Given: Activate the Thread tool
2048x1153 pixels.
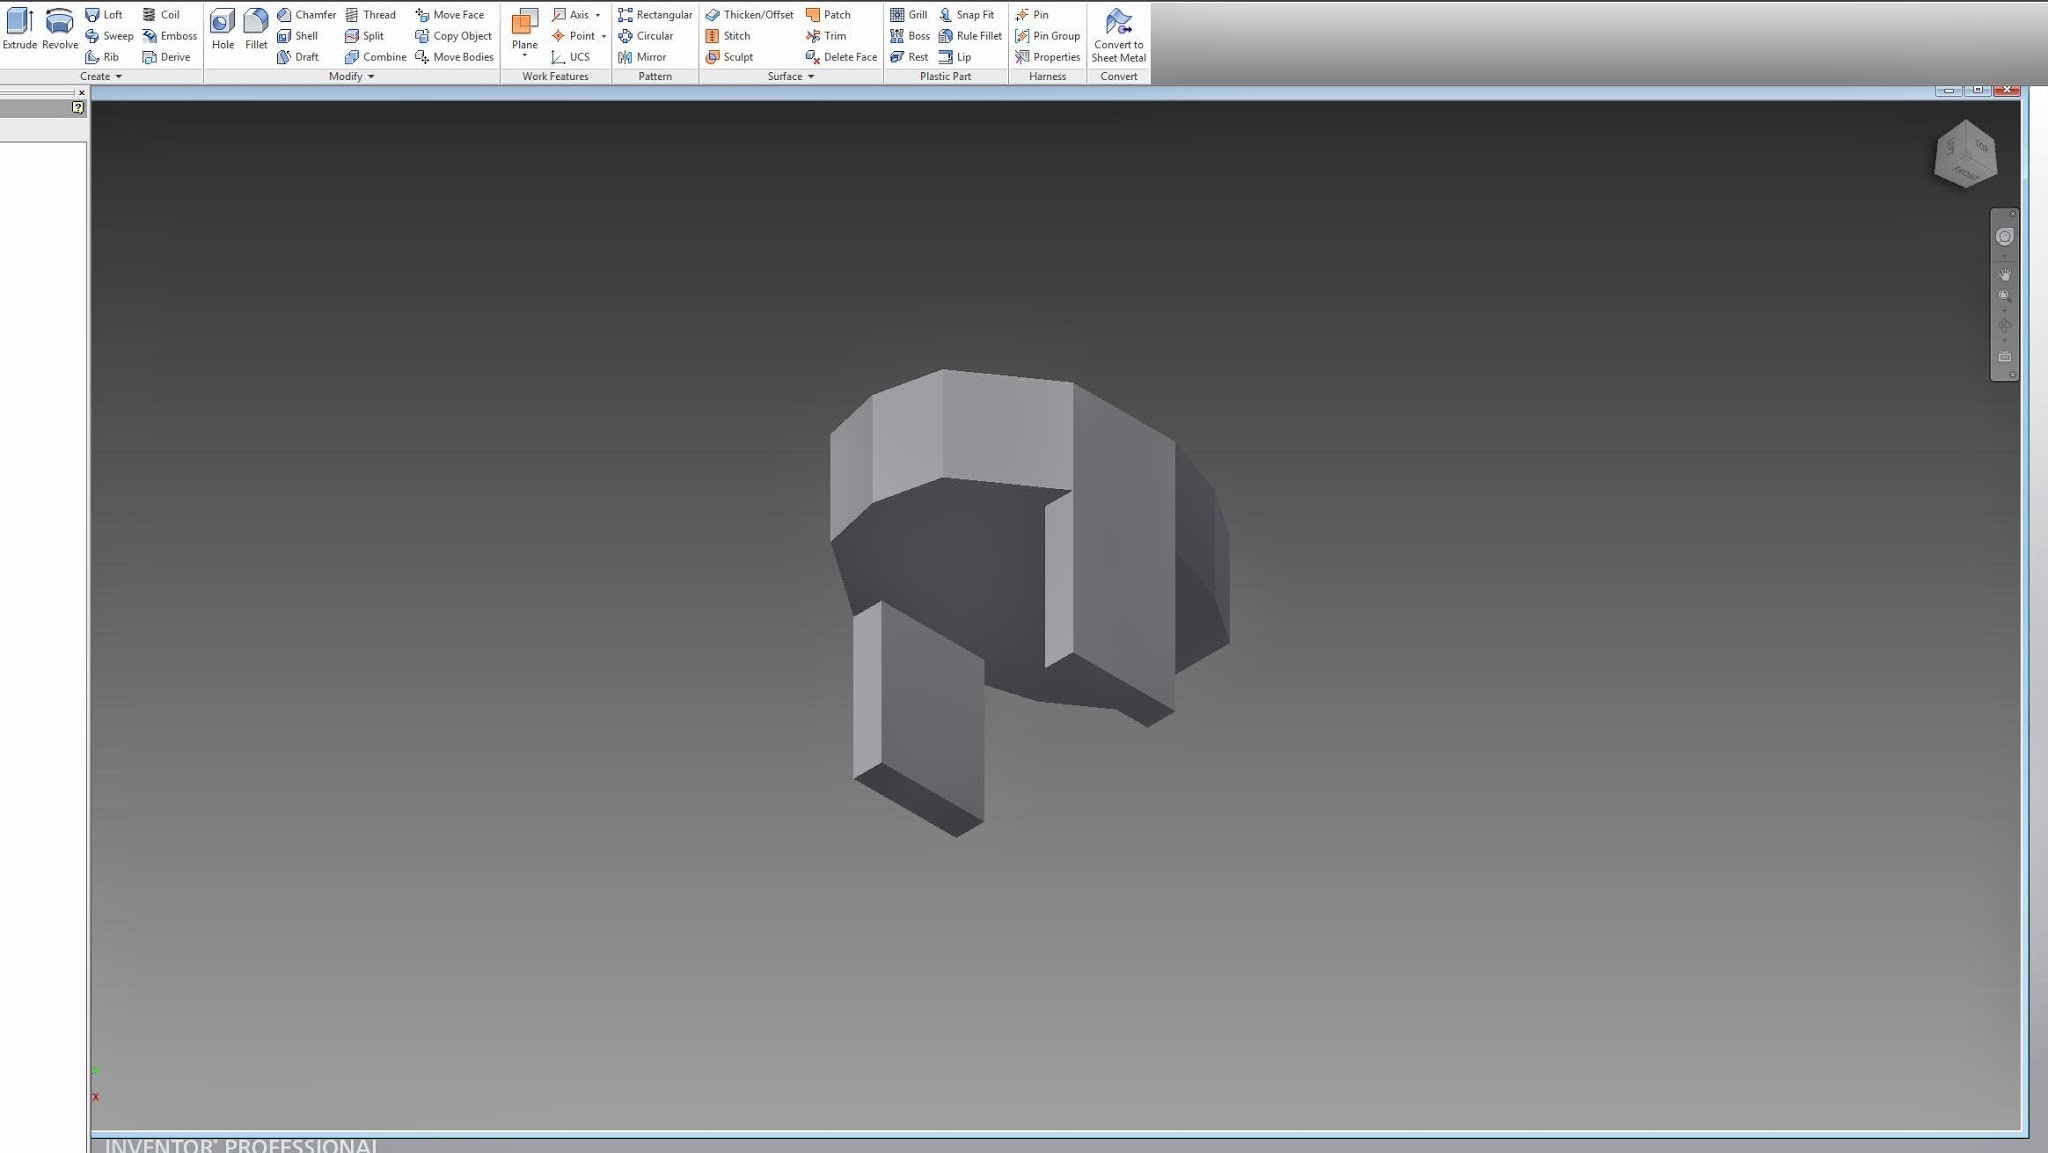Looking at the screenshot, I should [x=371, y=14].
